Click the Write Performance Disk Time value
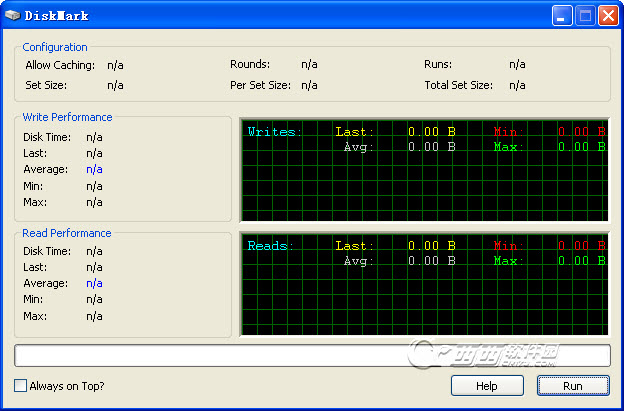The image size is (624, 411). [x=94, y=137]
